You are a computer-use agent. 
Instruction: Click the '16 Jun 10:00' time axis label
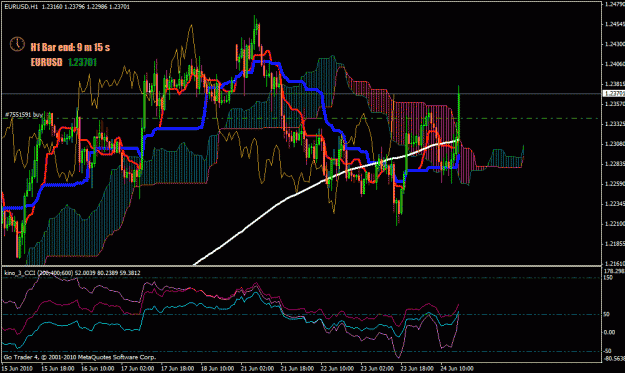click(98, 369)
